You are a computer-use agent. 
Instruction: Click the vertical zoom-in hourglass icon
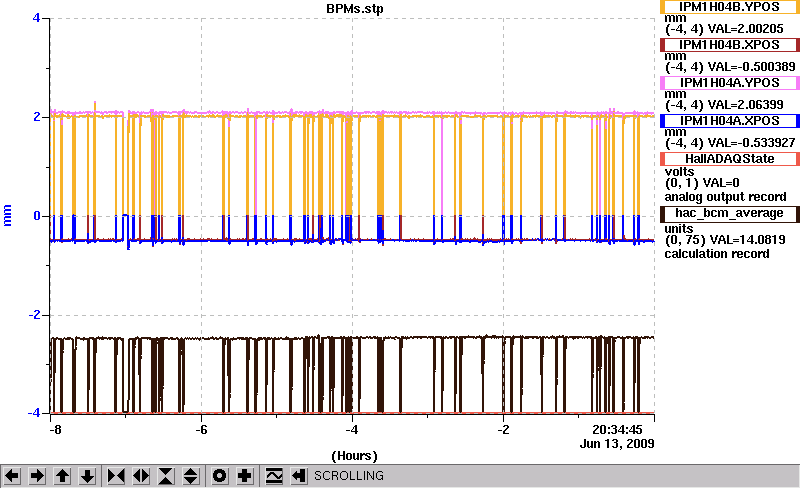tap(166, 476)
